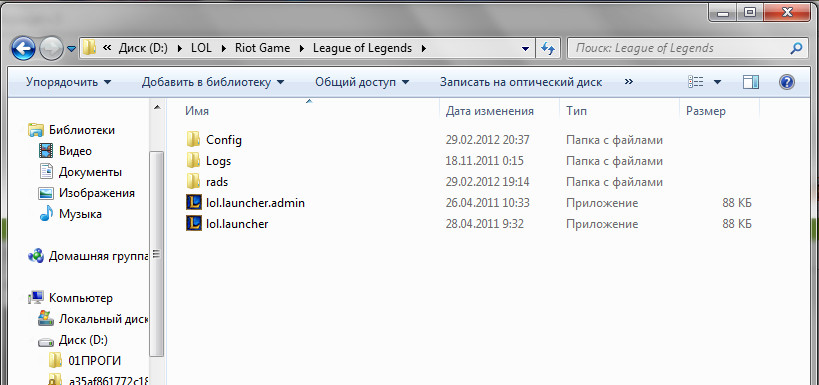The width and height of the screenshot is (819, 385).
Task: Navigate to LOL breadcrumb segment
Action: (x=201, y=49)
